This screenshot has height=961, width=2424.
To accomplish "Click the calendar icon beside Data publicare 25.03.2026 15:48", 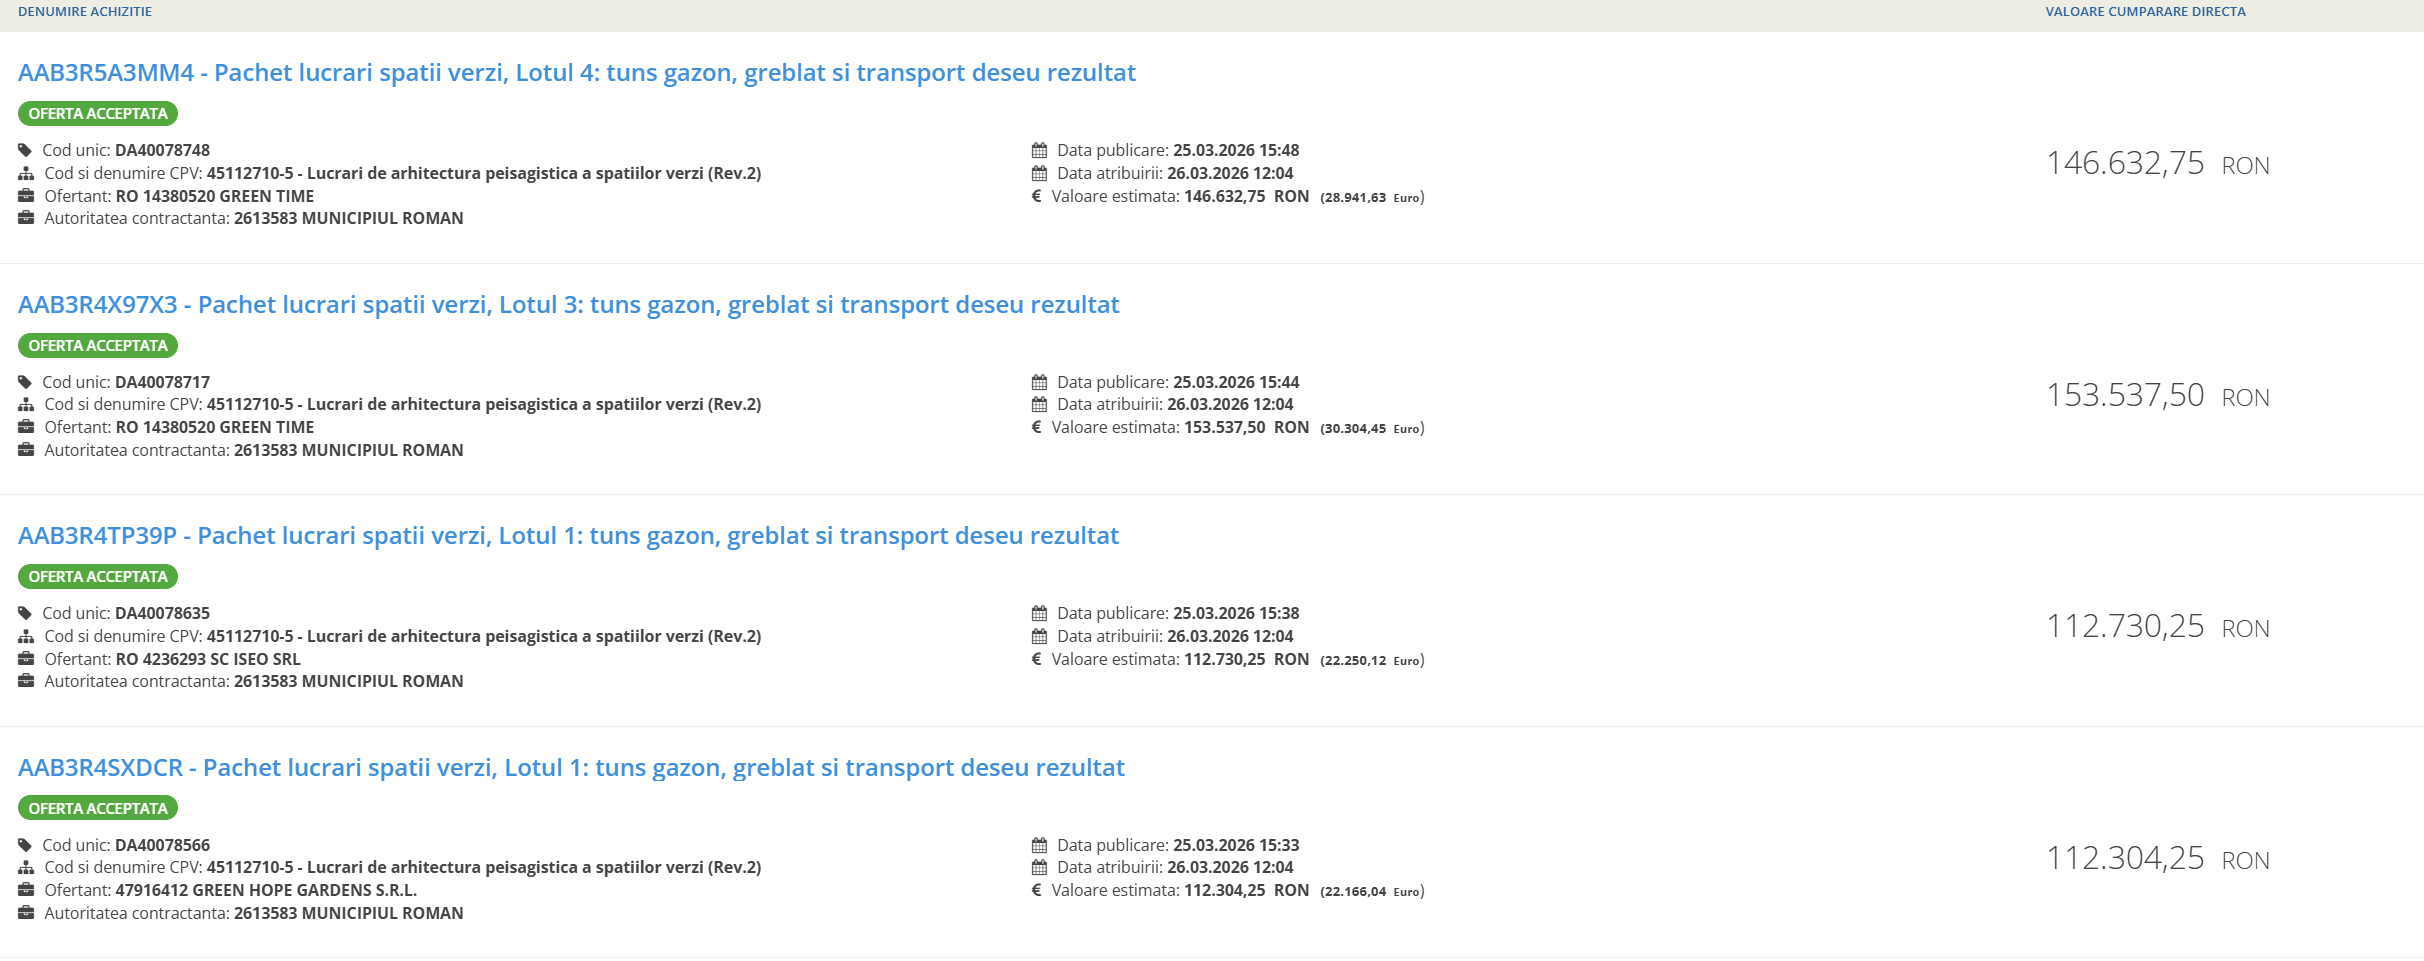I will click(x=1039, y=151).
